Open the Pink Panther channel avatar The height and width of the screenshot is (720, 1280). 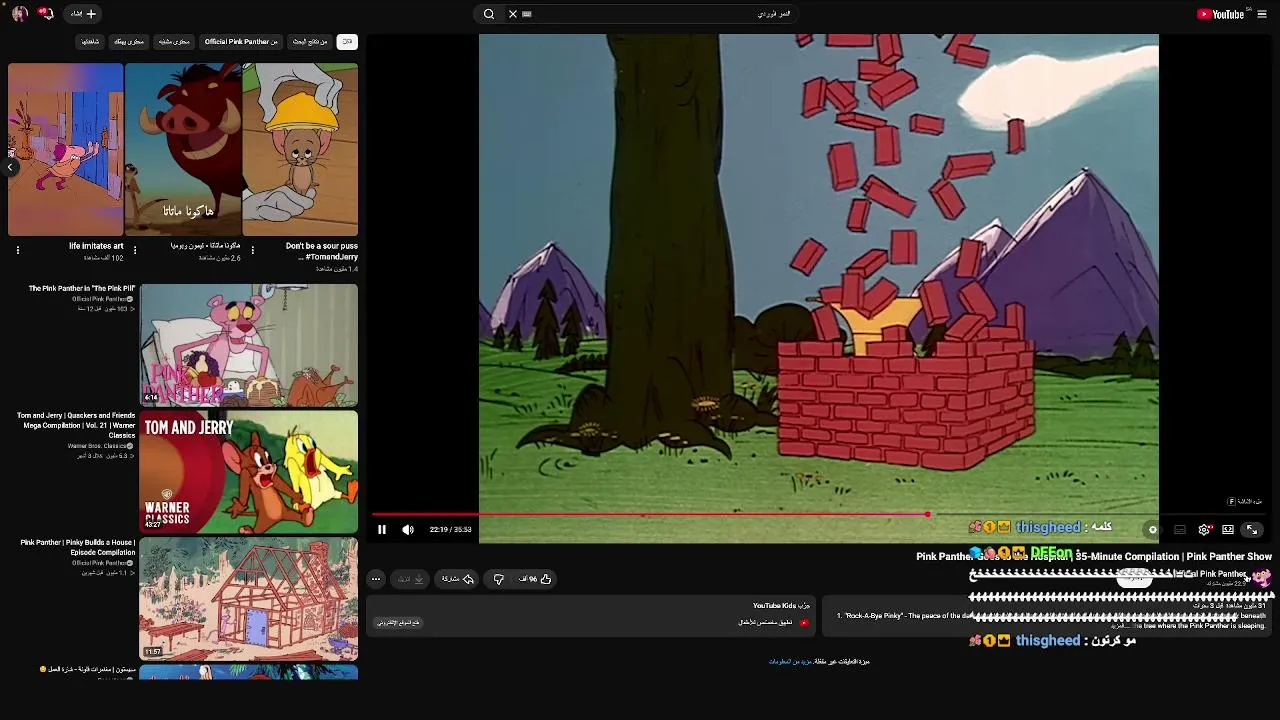pyautogui.click(x=1262, y=577)
